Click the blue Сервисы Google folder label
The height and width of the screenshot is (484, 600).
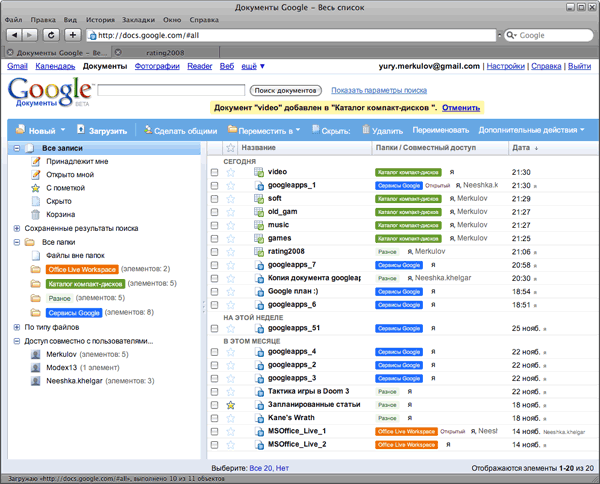click(x=74, y=313)
